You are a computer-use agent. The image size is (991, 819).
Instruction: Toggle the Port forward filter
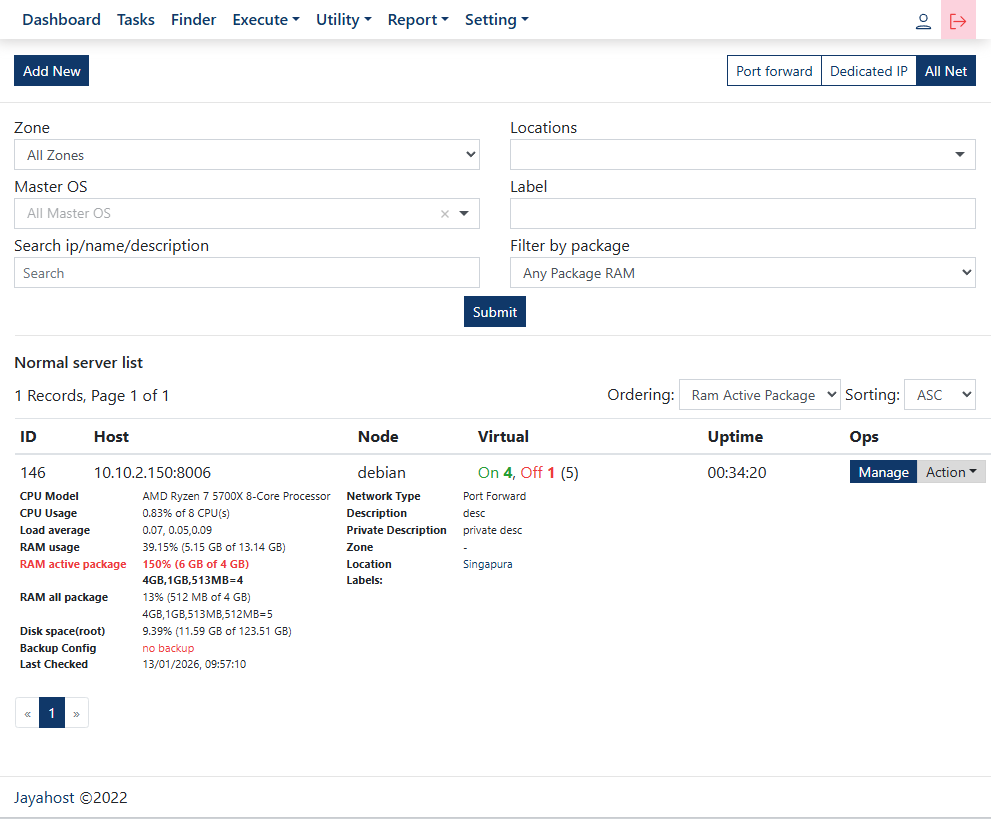(x=773, y=71)
